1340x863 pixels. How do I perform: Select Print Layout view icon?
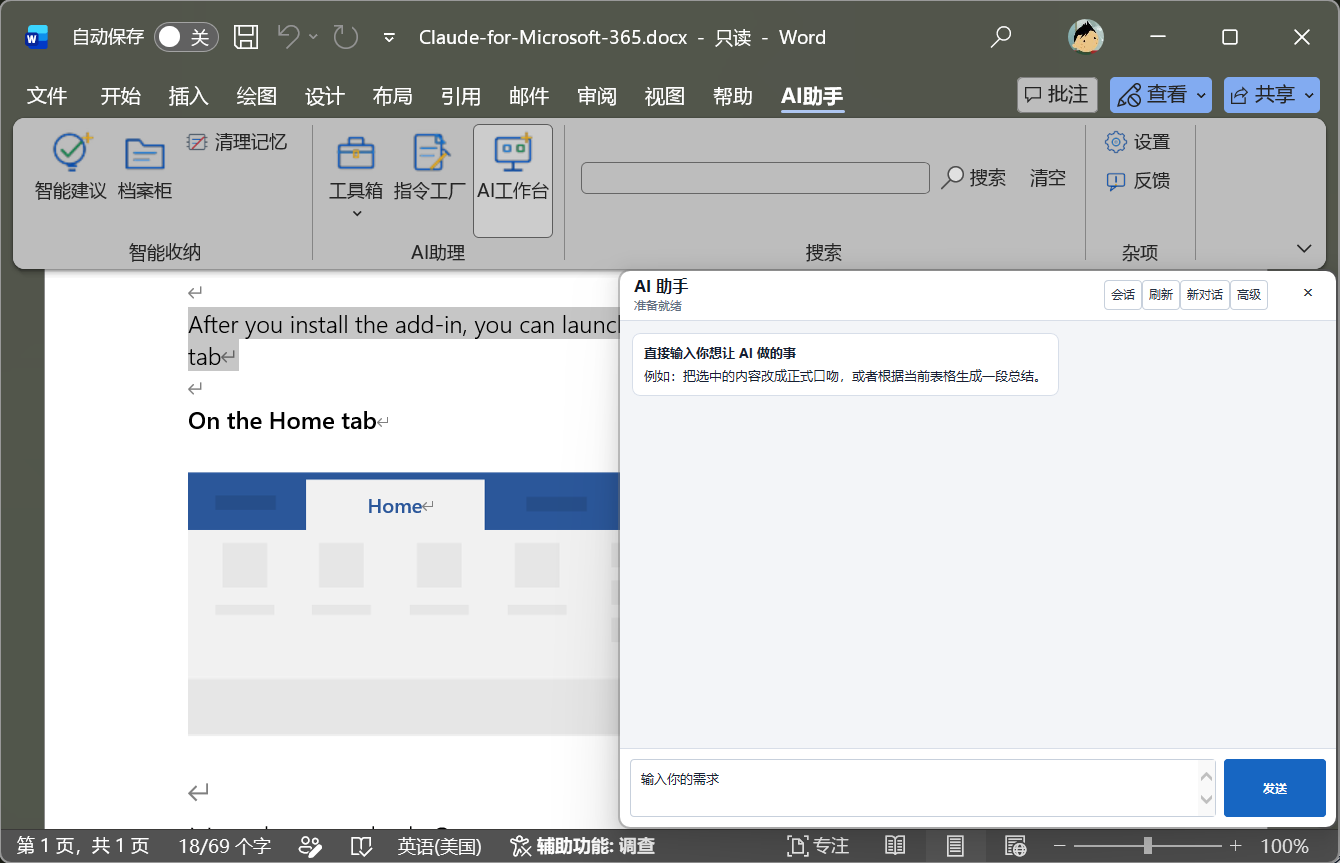[x=955, y=846]
